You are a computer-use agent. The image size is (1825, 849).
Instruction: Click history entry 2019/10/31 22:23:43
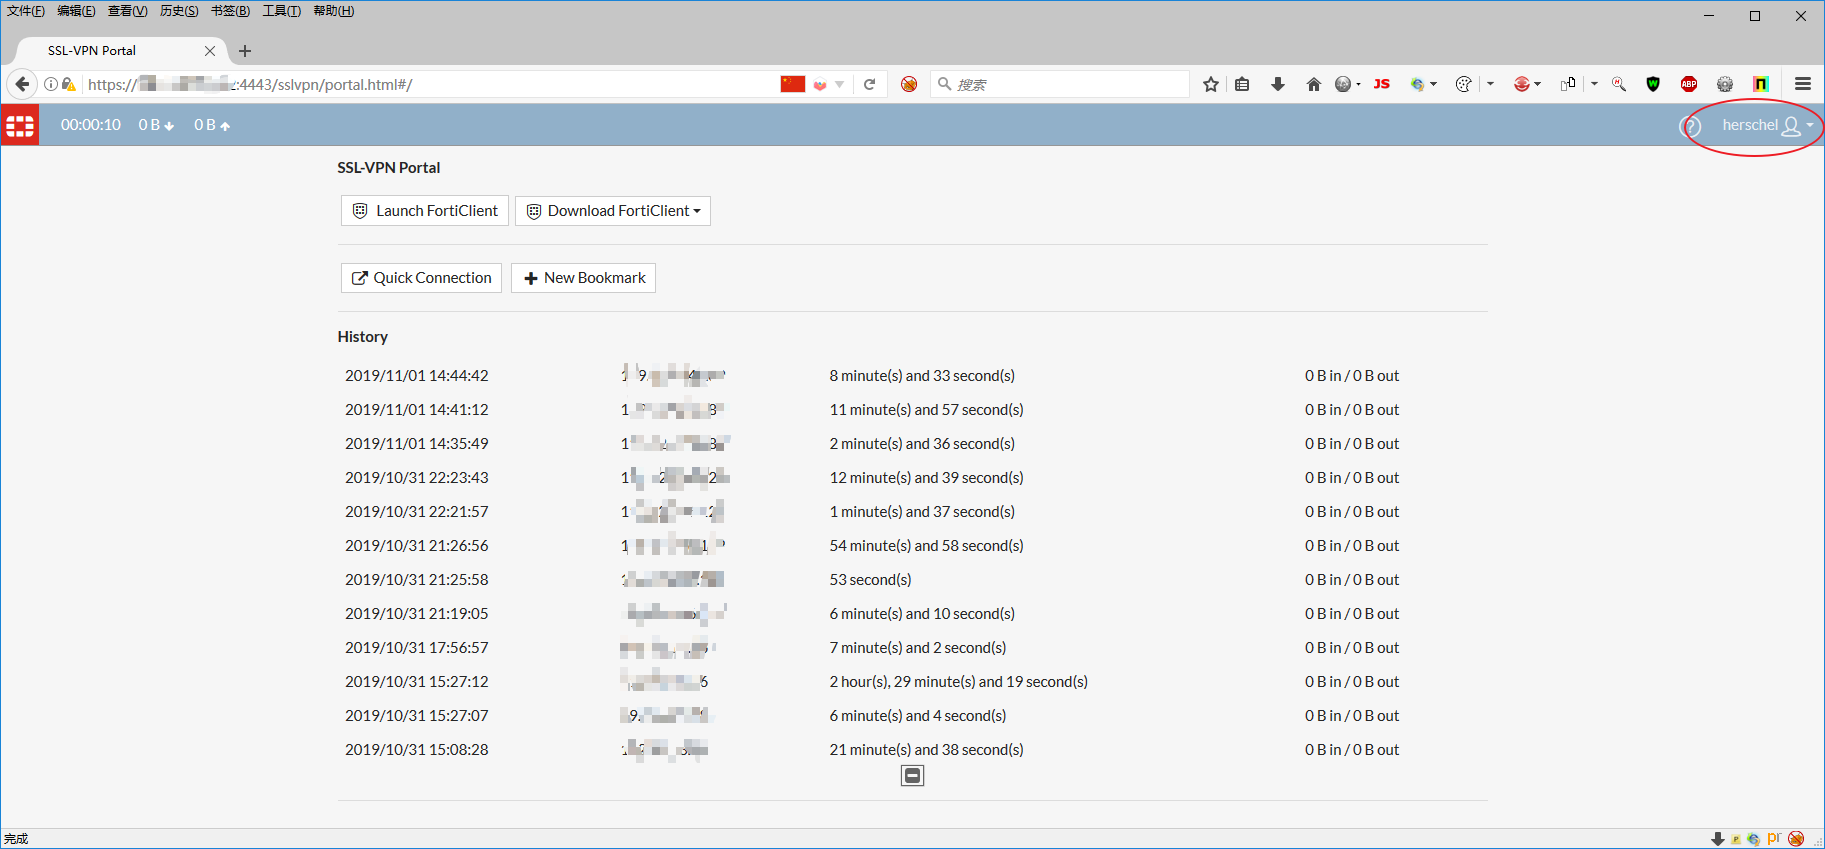pyautogui.click(x=417, y=478)
